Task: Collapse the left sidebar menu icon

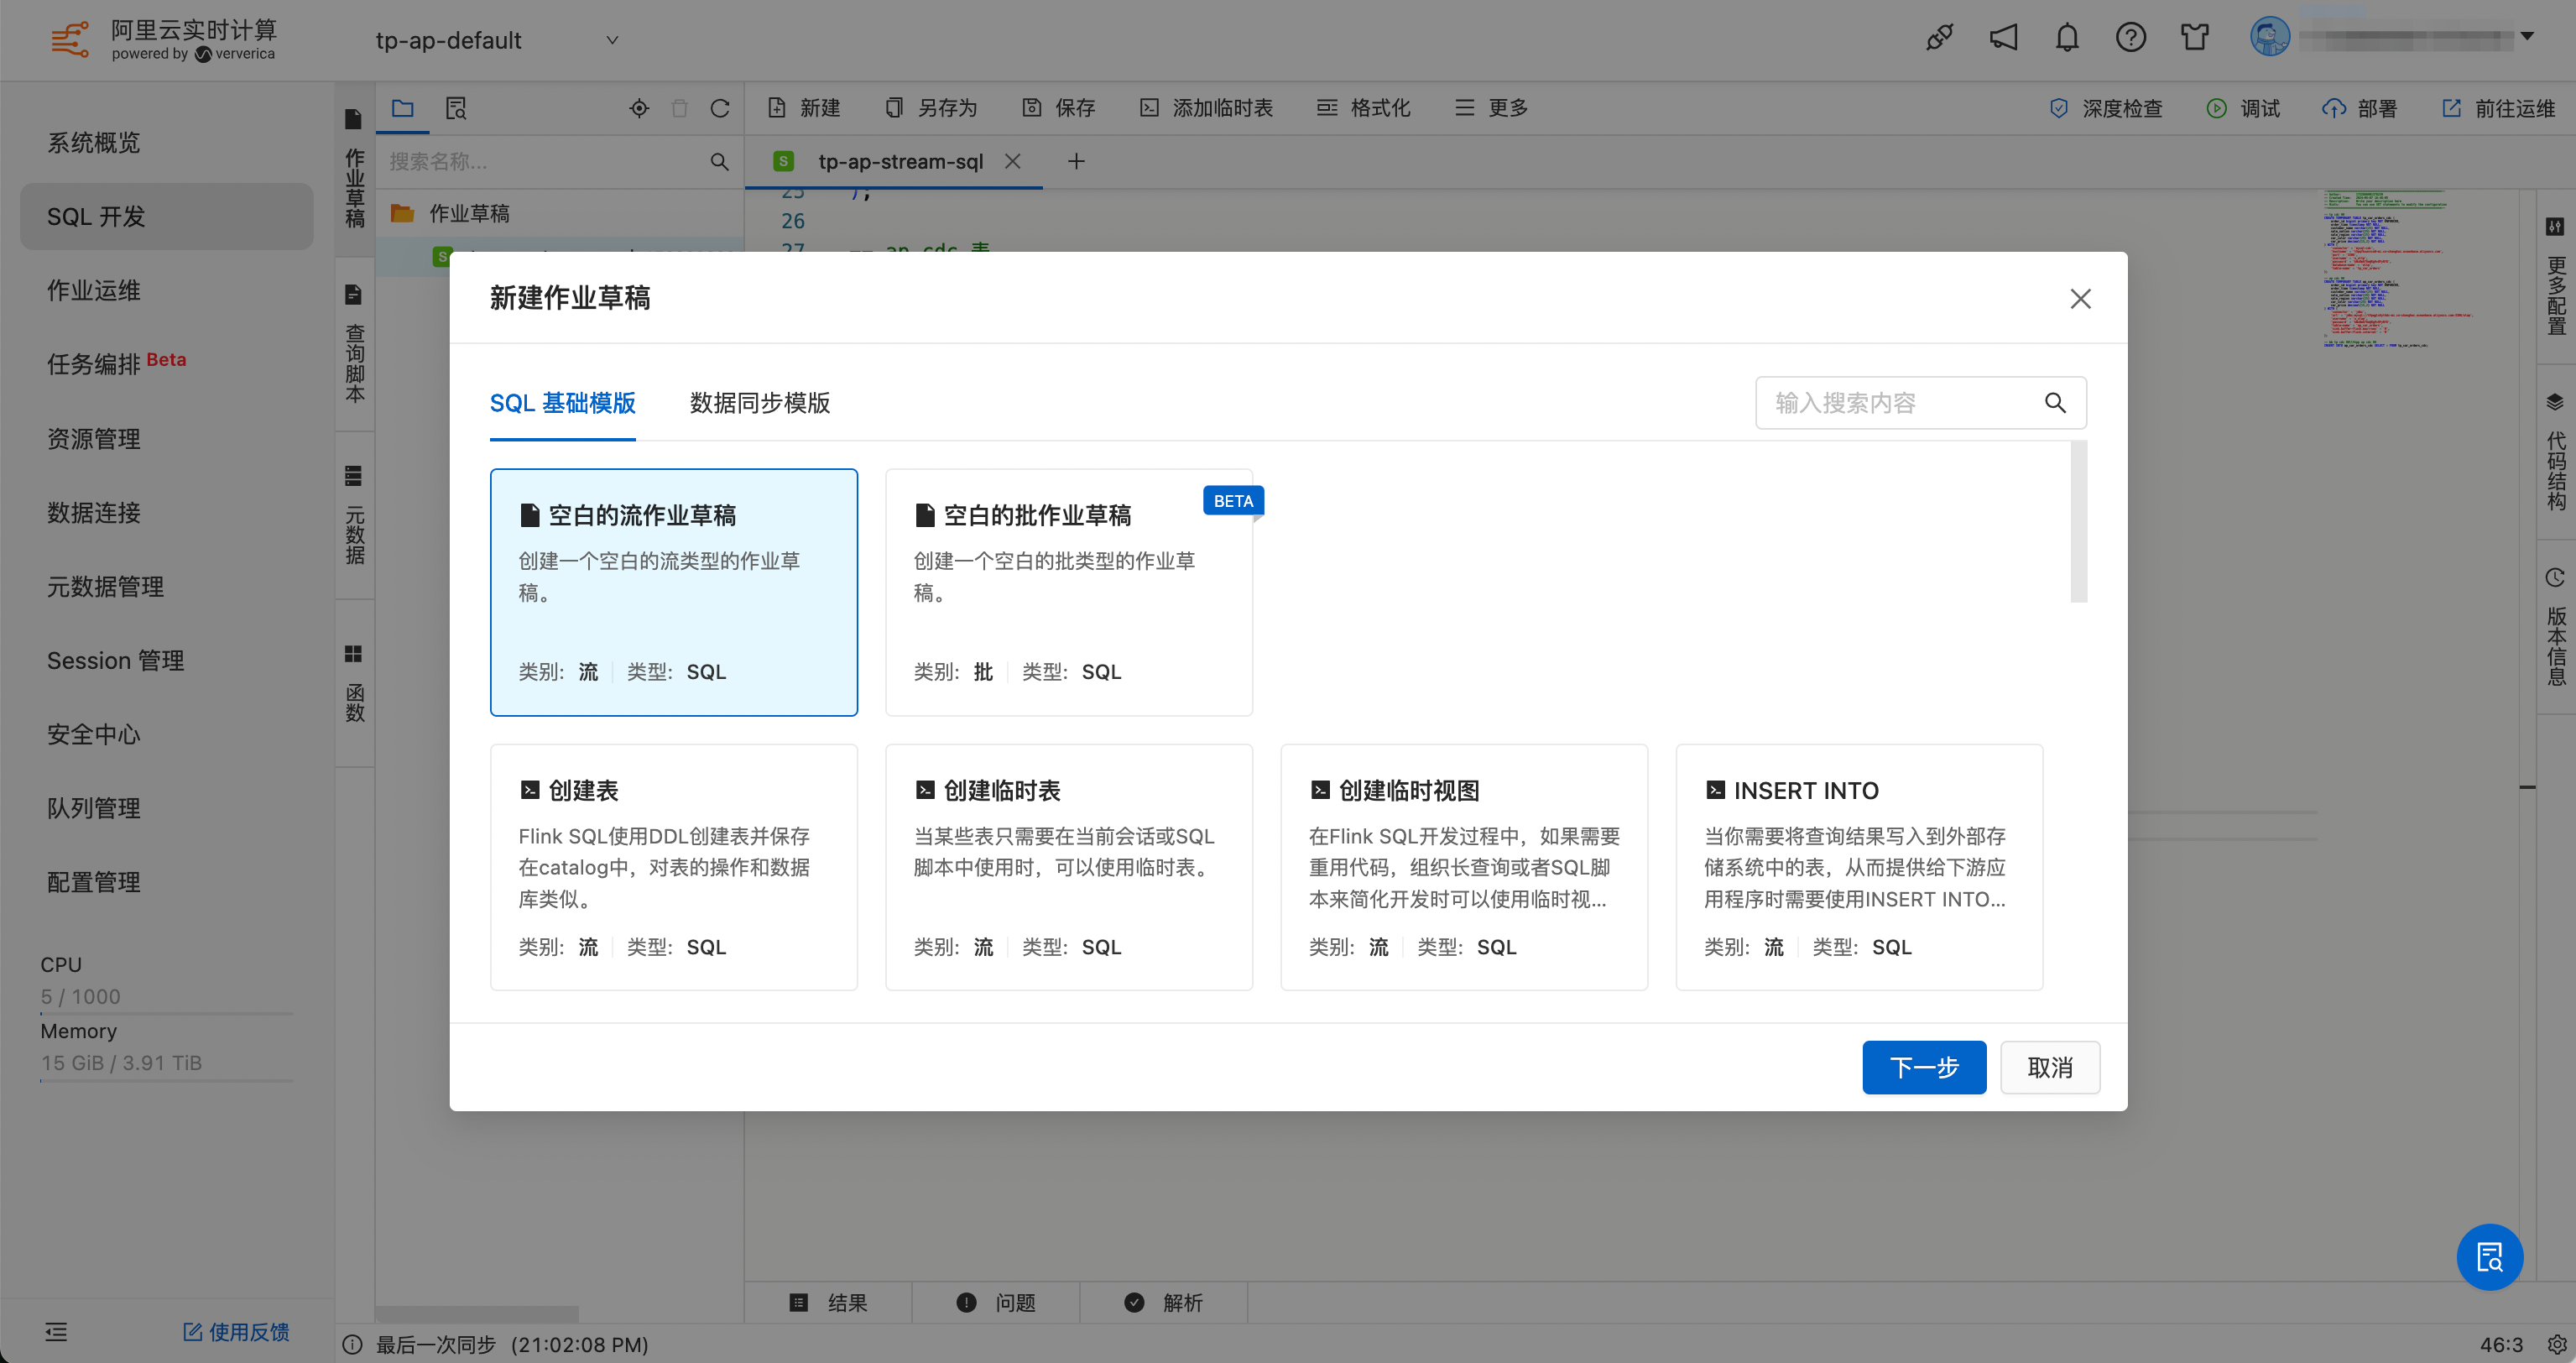Action: (x=56, y=1331)
